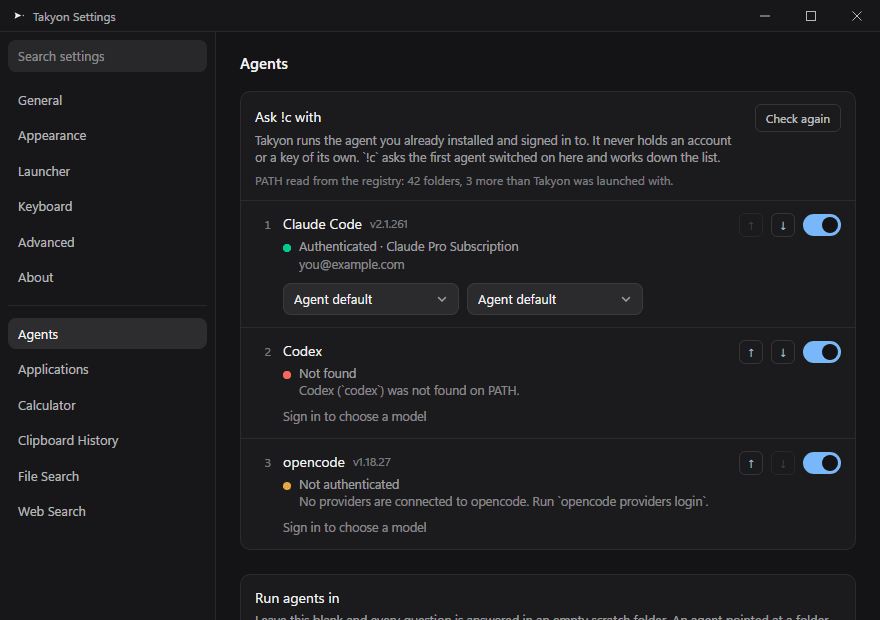Close the Takyon Settings window
The width and height of the screenshot is (880, 620).
[857, 16]
